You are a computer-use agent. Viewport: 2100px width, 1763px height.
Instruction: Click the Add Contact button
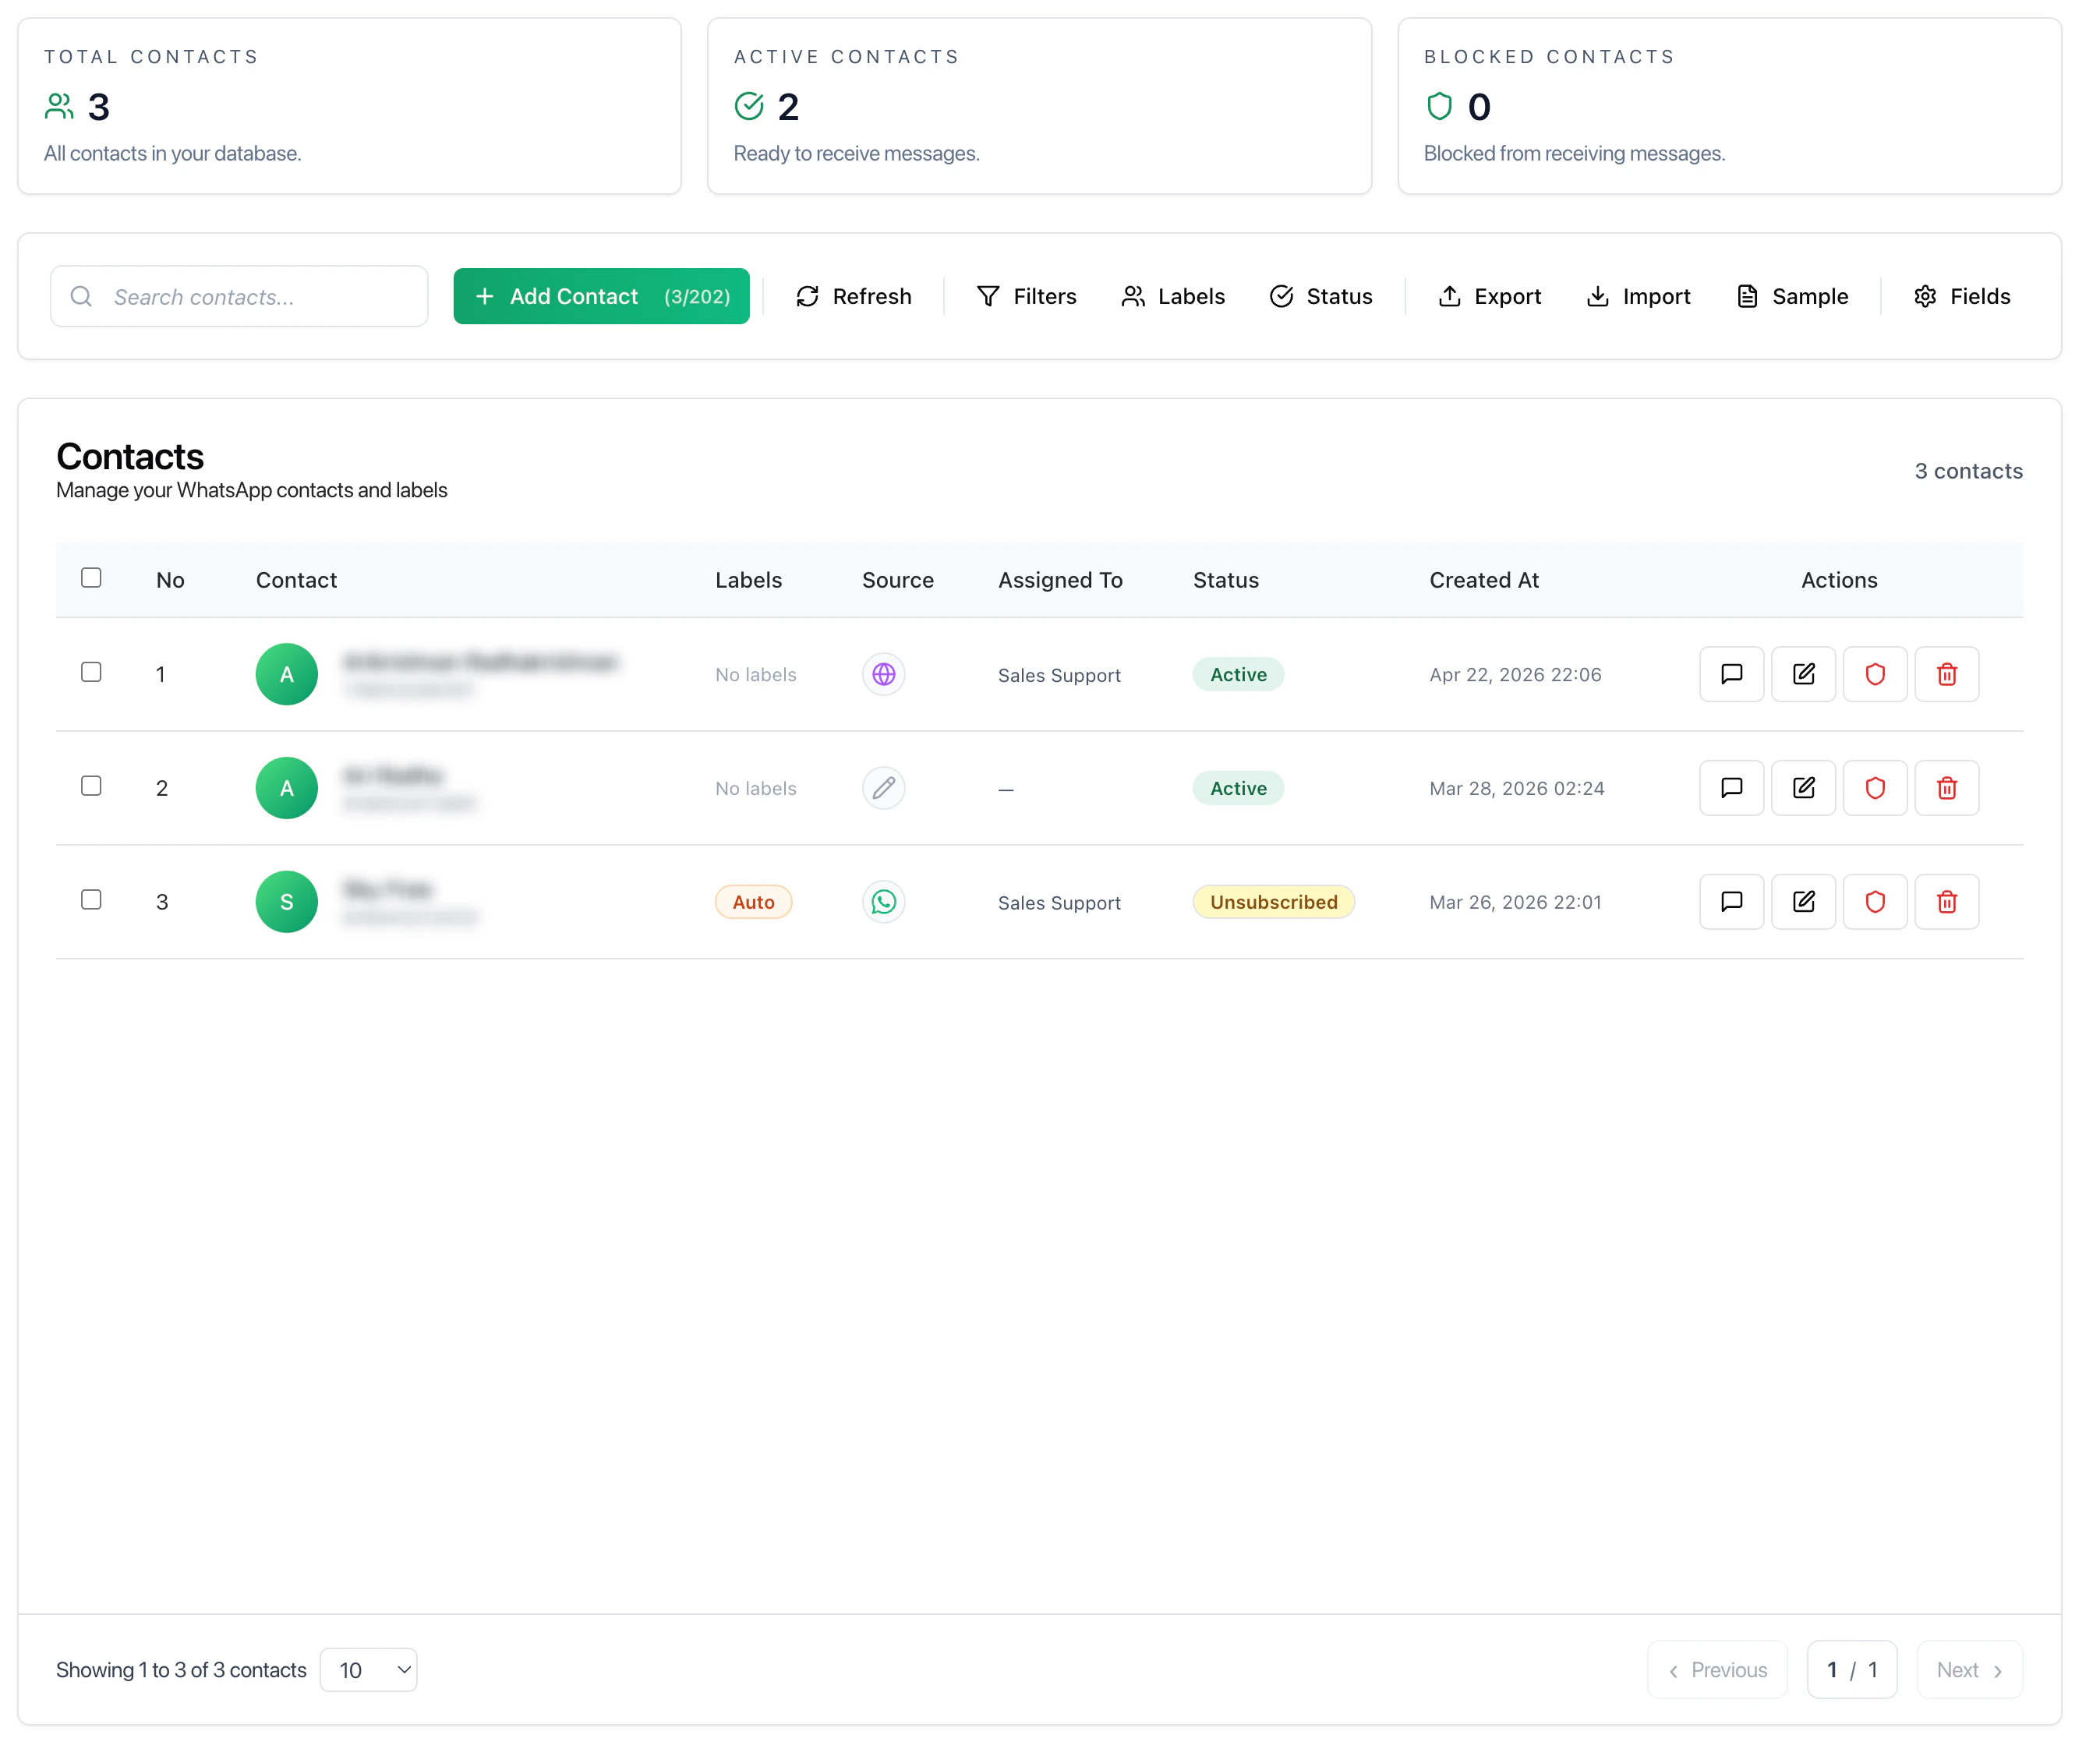[x=601, y=296]
